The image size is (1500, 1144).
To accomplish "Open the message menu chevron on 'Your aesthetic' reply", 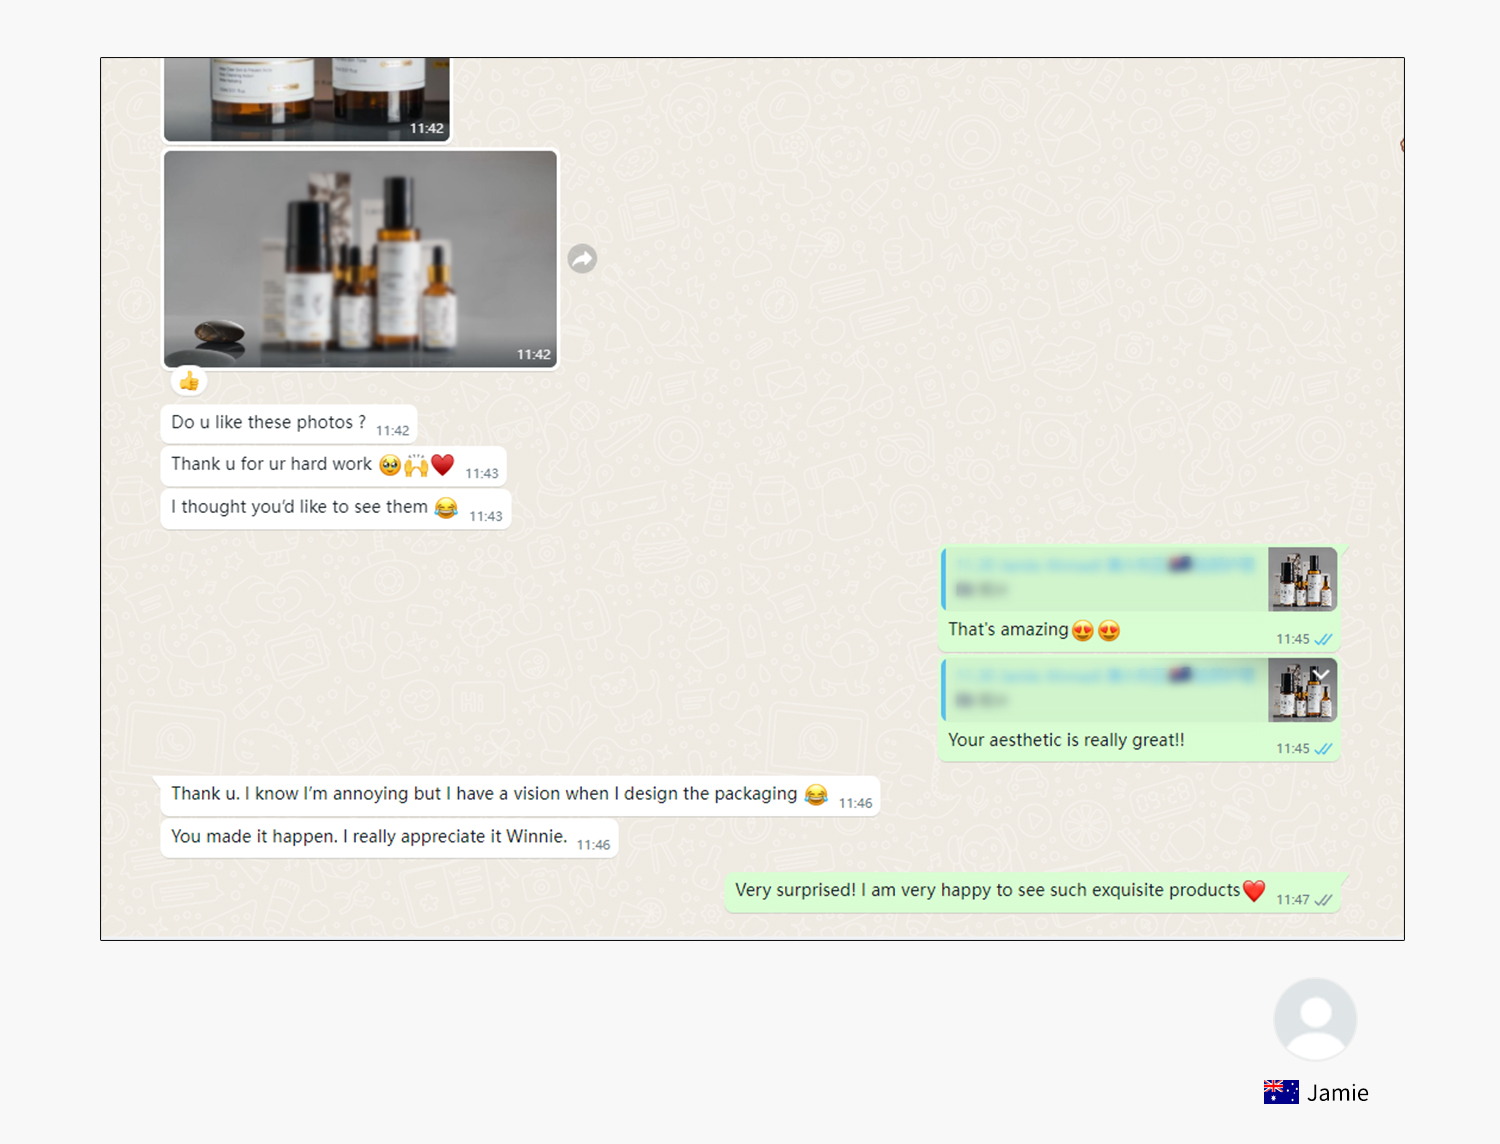I will (1322, 675).
